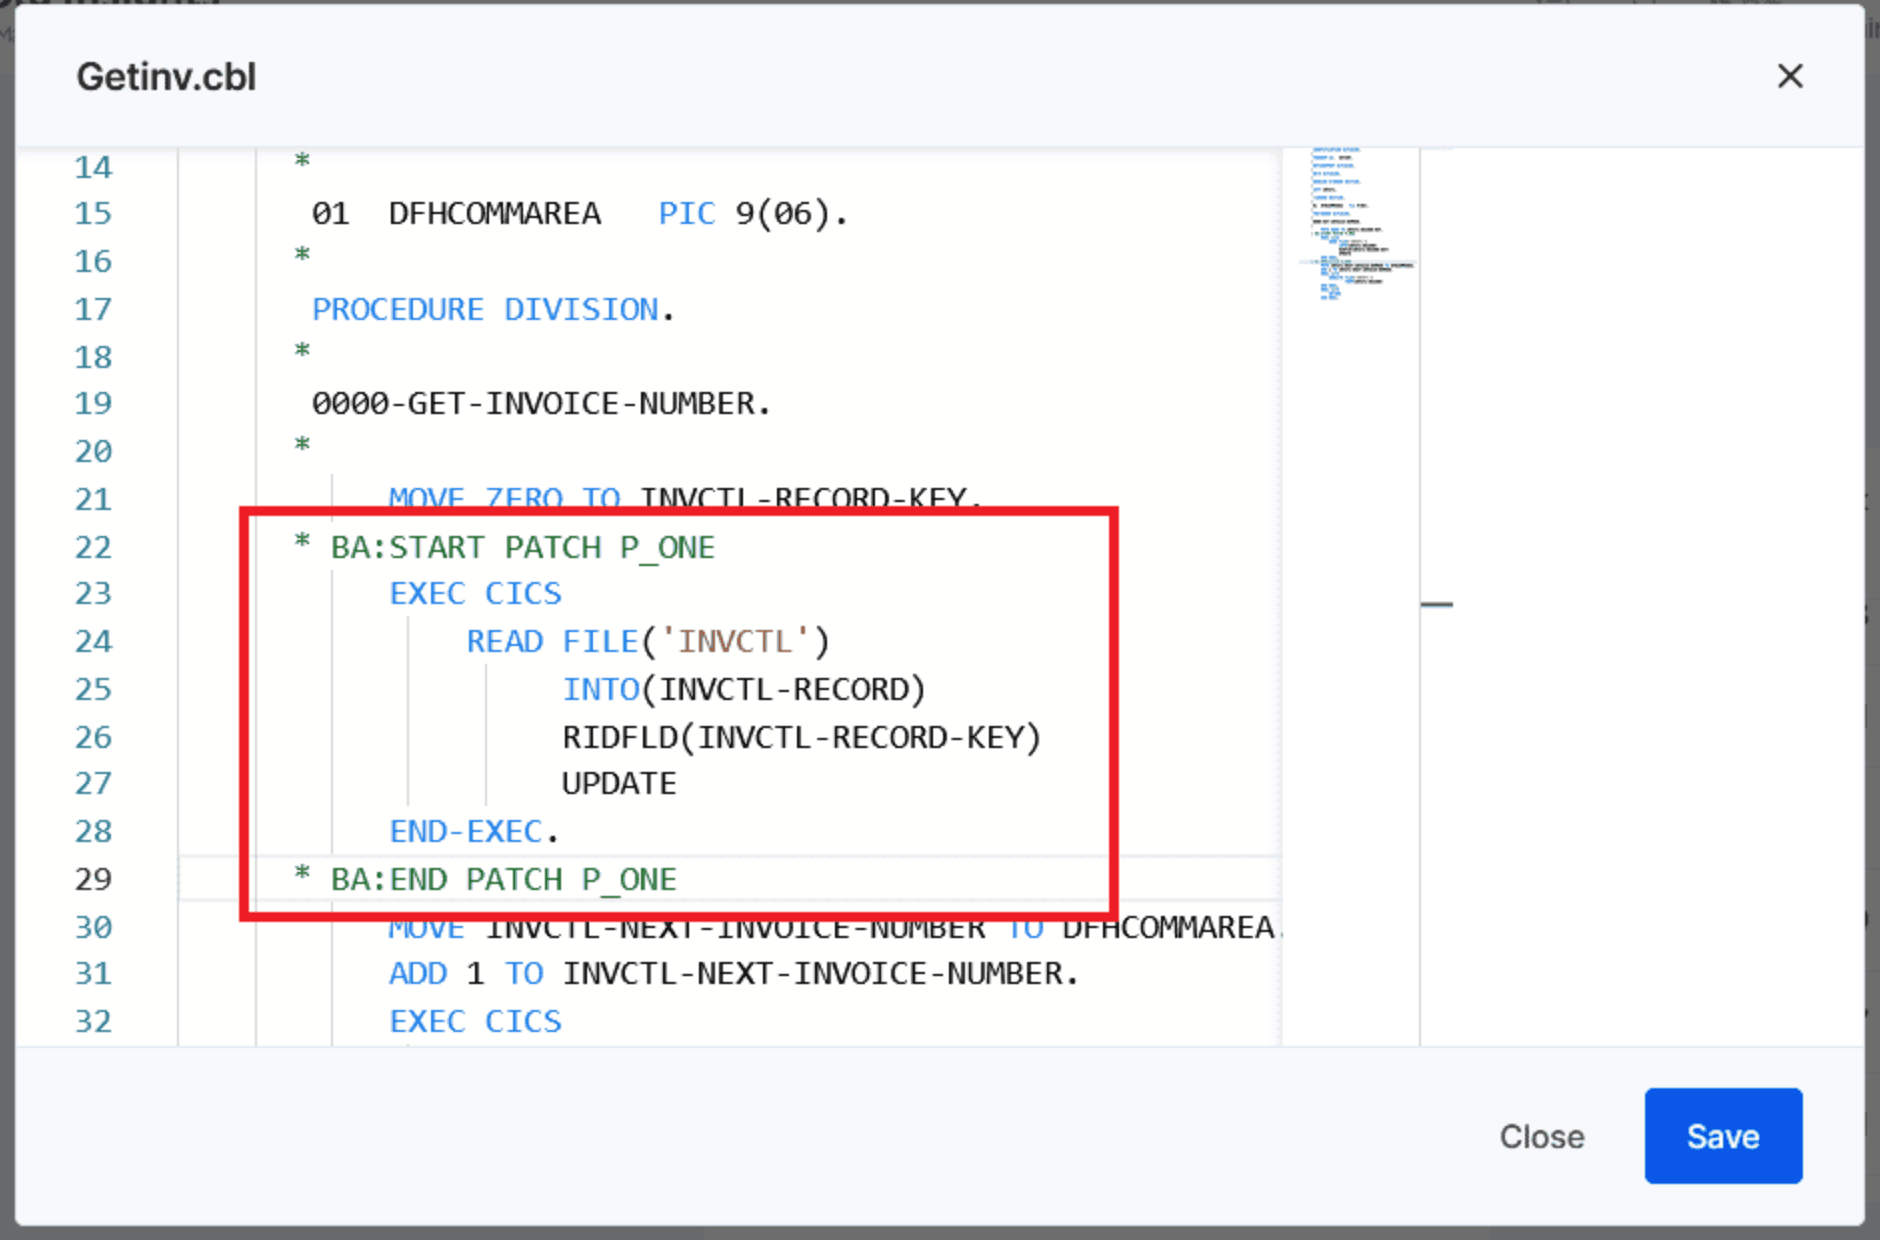This screenshot has height=1240, width=1880.
Task: Click the blue Save button
Action: click(x=1722, y=1136)
